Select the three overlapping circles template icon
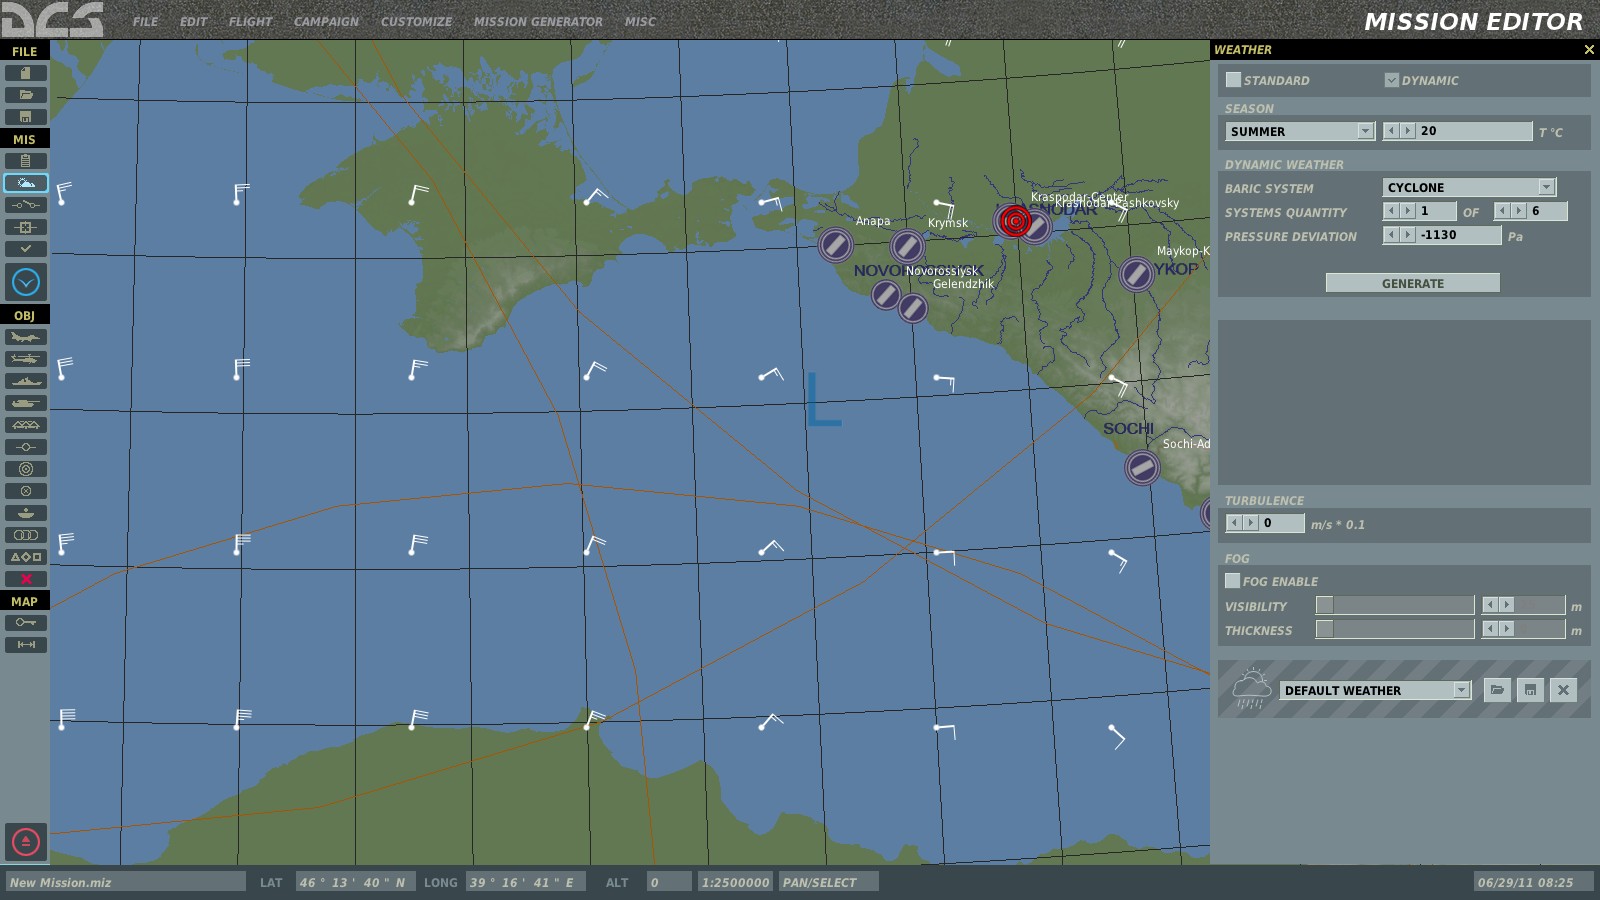Screen dimensions: 1600x900 click(x=26, y=535)
